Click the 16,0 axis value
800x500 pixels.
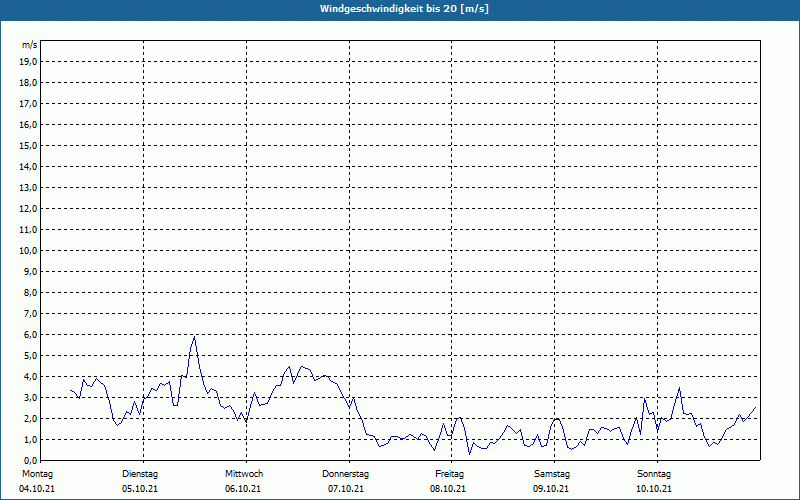(x=28, y=124)
